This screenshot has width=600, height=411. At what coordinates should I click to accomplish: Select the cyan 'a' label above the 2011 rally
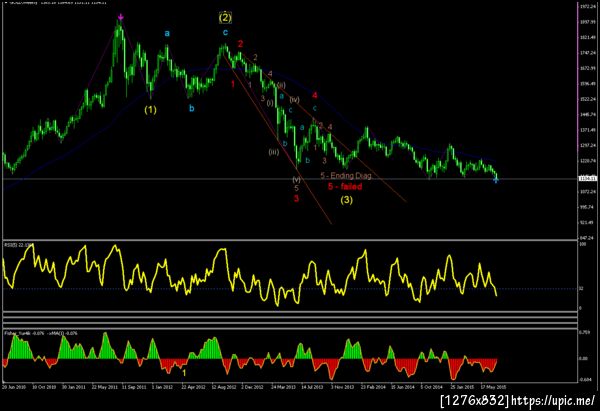coord(167,33)
